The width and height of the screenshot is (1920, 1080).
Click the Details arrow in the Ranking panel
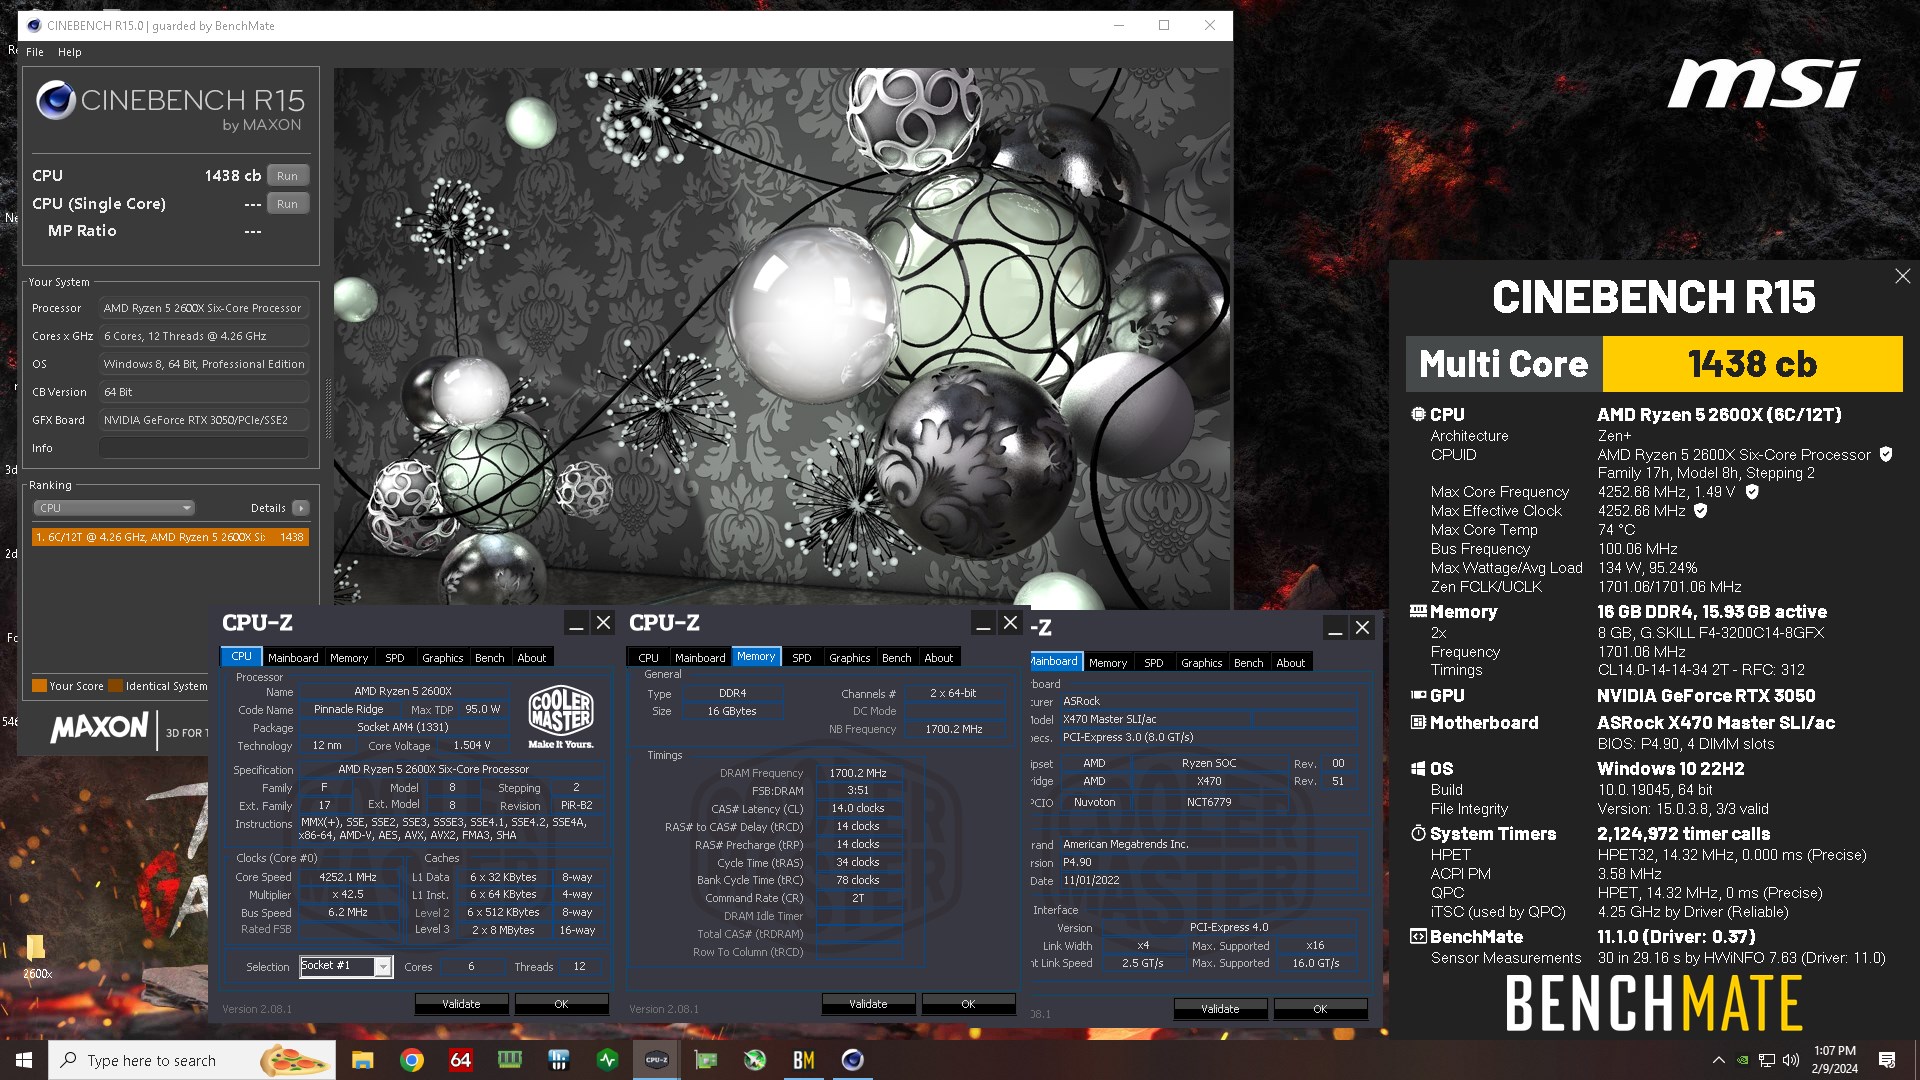pos(301,508)
